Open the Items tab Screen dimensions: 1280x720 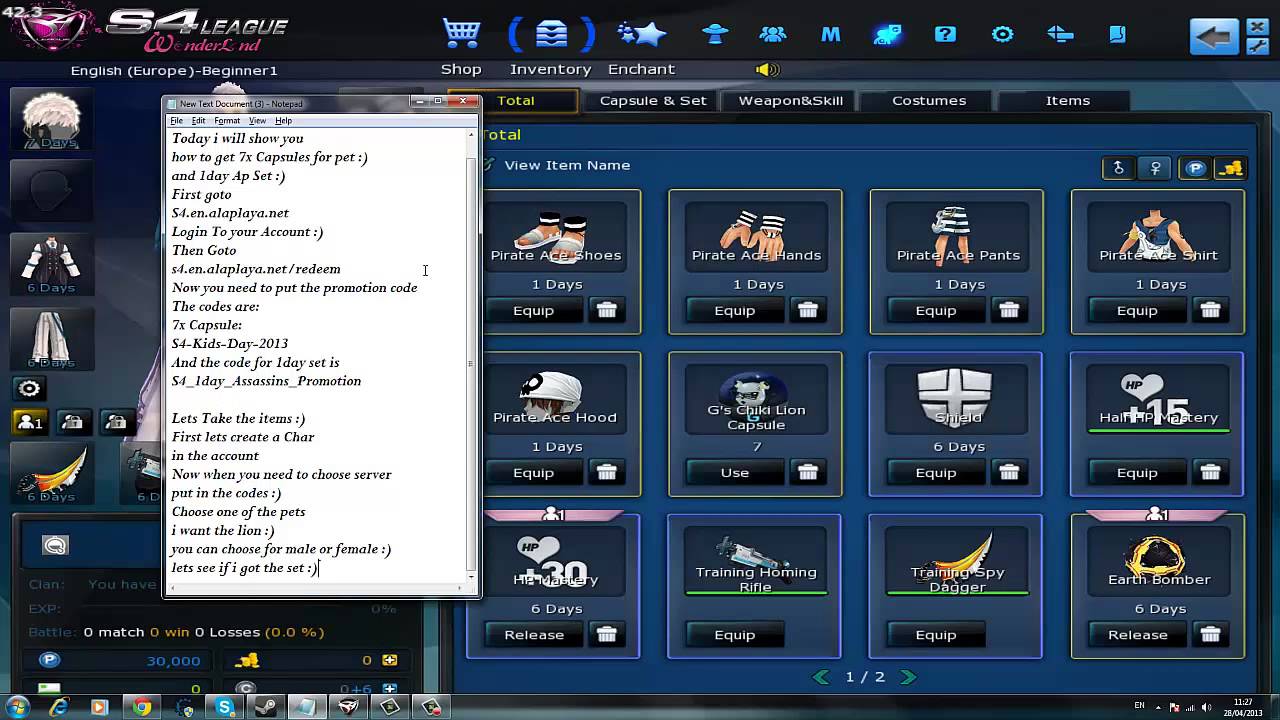(1068, 100)
